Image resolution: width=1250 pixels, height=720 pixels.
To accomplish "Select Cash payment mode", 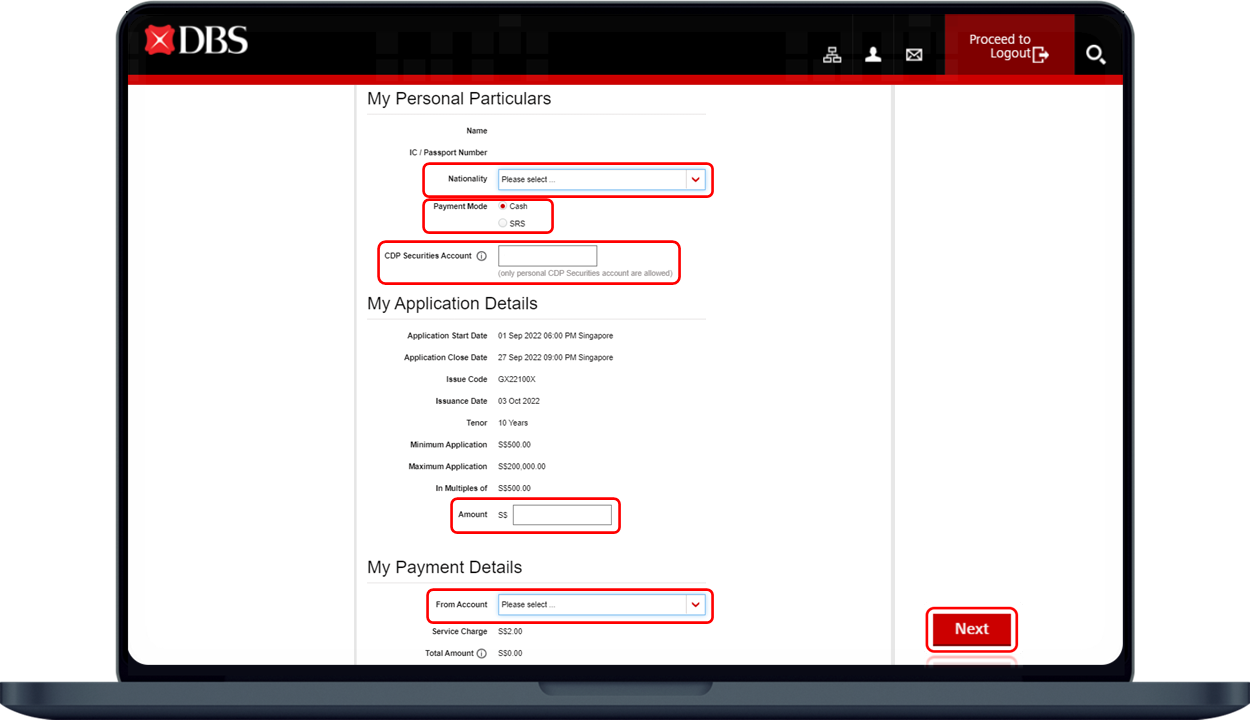I will coord(503,206).
